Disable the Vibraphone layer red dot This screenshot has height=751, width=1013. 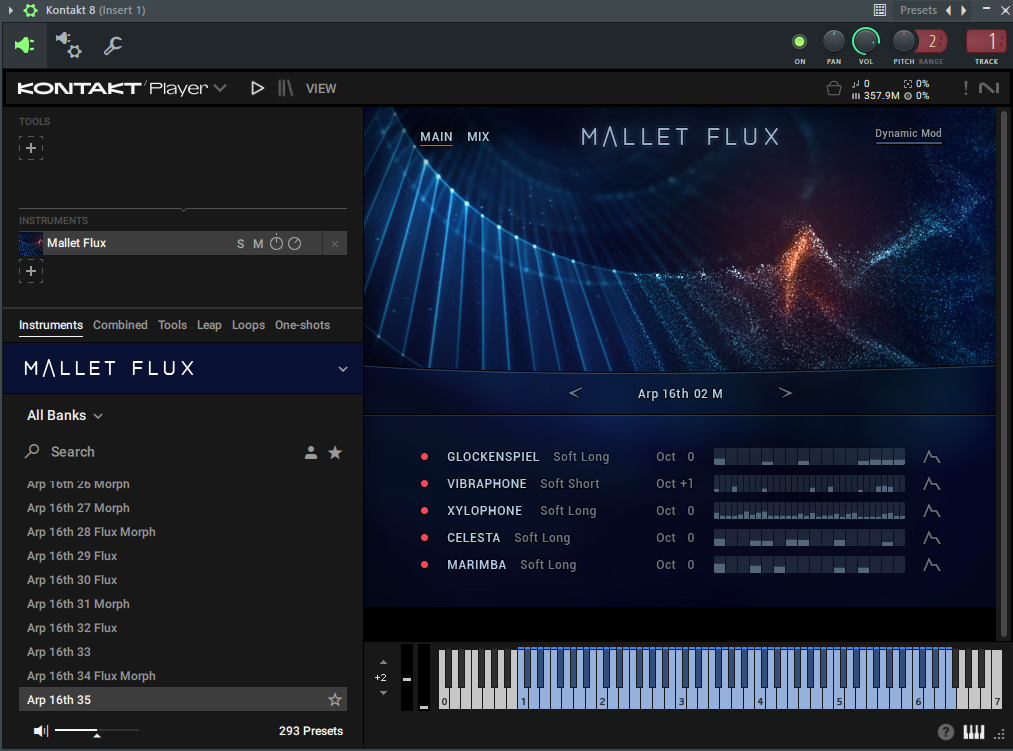click(x=424, y=484)
